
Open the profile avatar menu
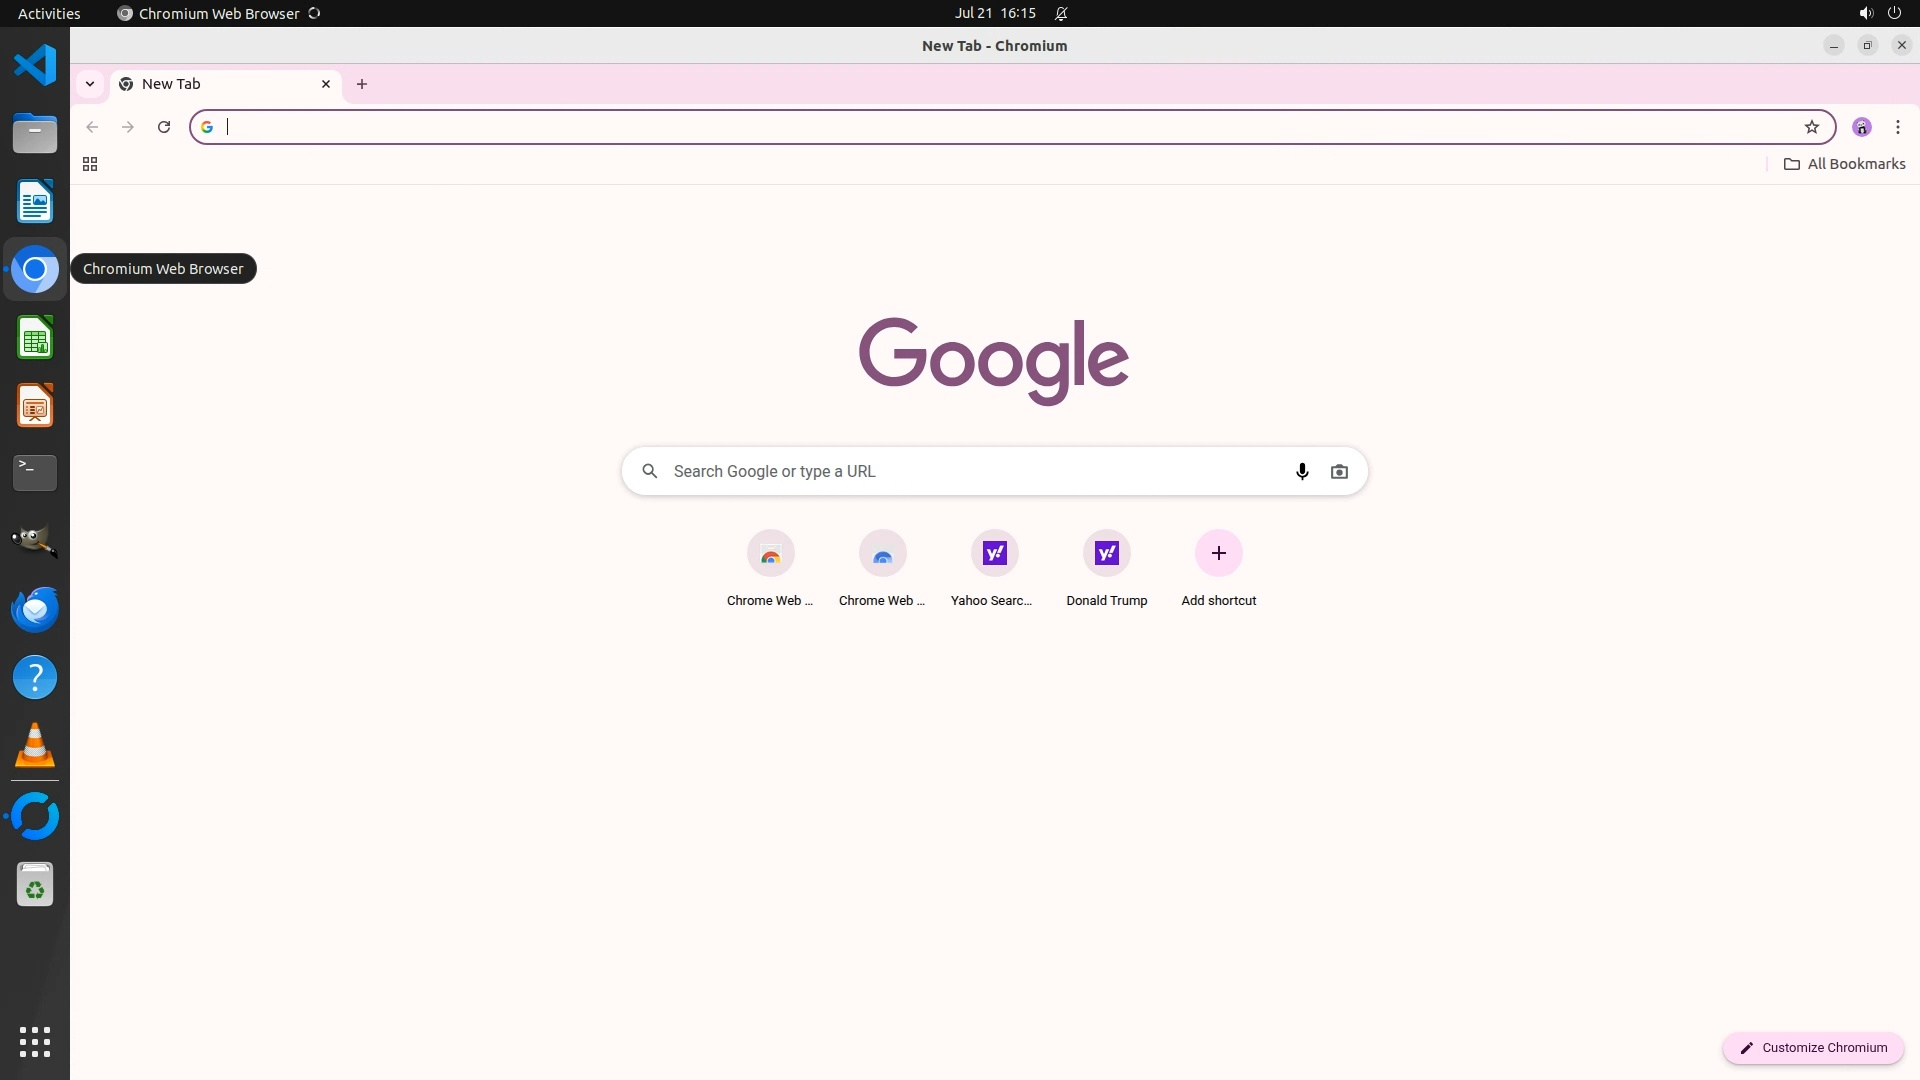(1861, 127)
